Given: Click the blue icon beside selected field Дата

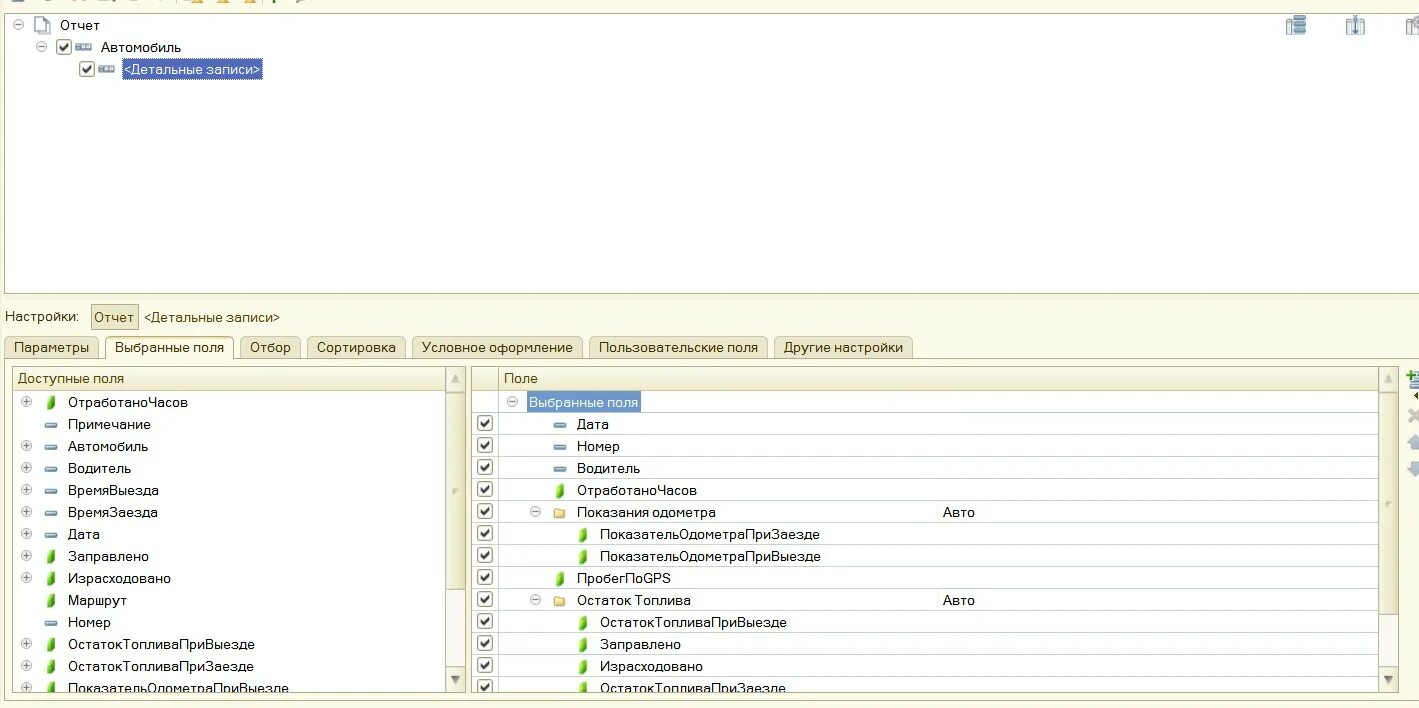Looking at the screenshot, I should 560,424.
